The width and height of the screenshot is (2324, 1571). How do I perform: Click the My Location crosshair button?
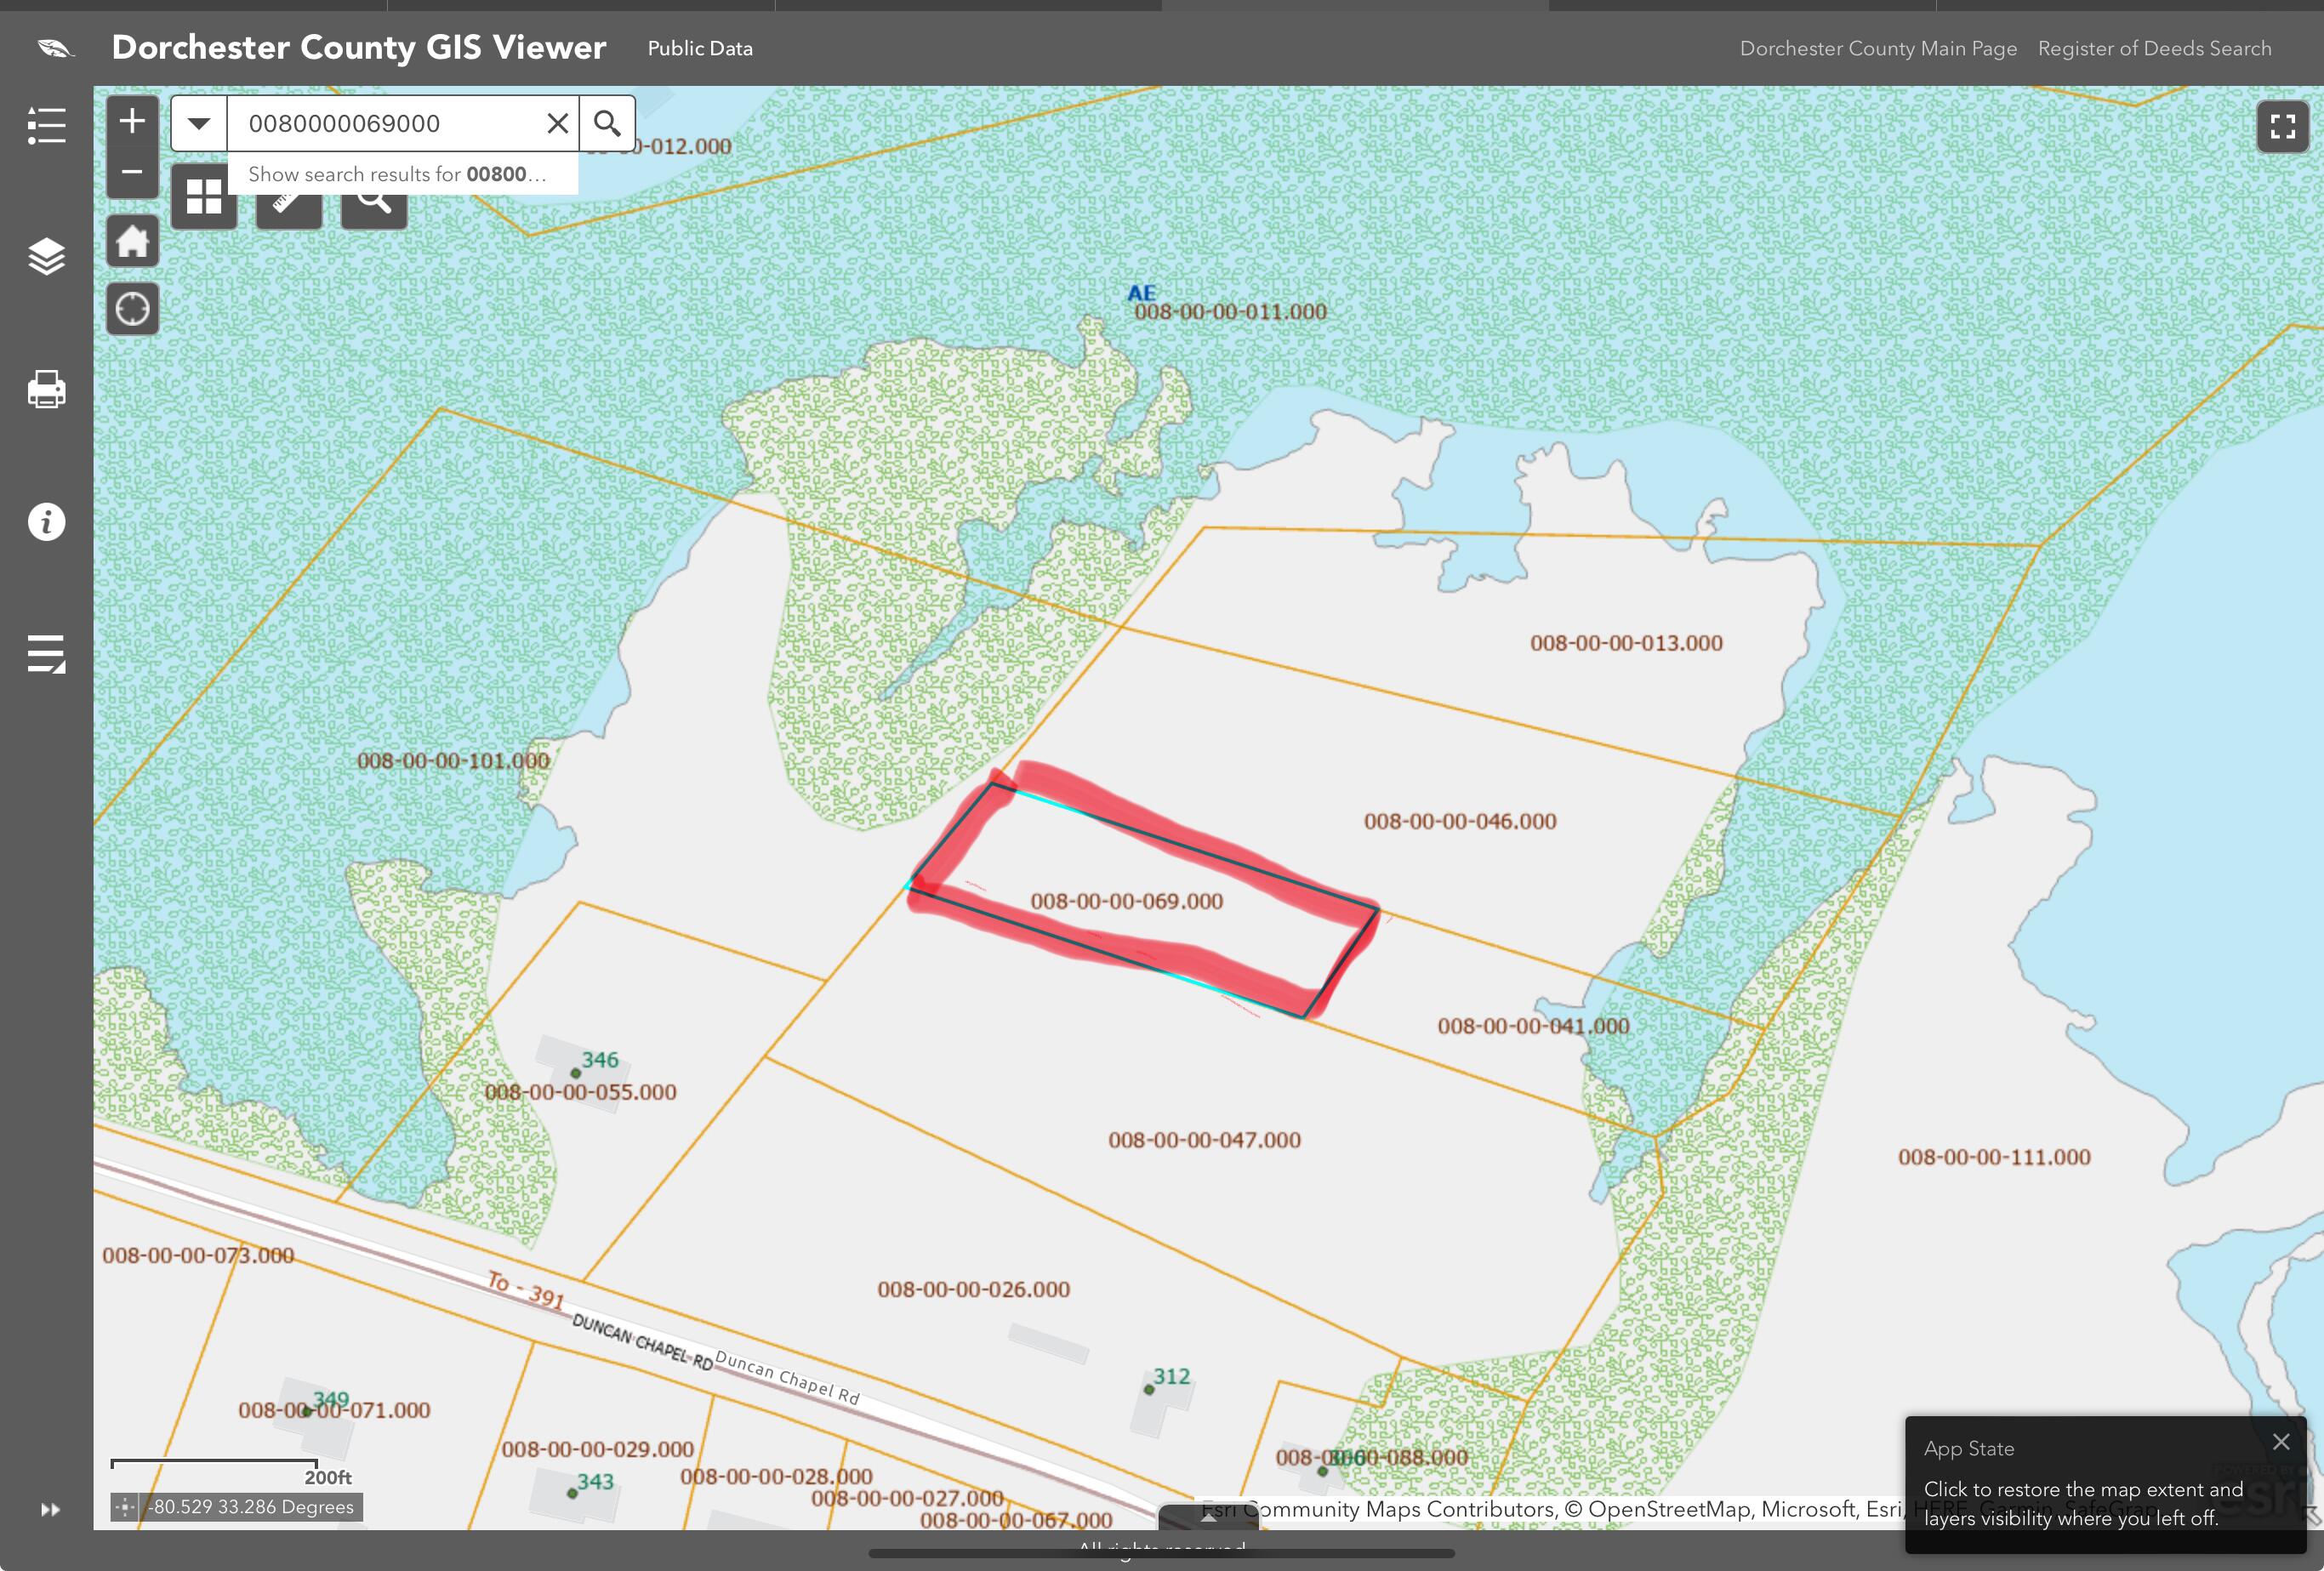(x=132, y=309)
